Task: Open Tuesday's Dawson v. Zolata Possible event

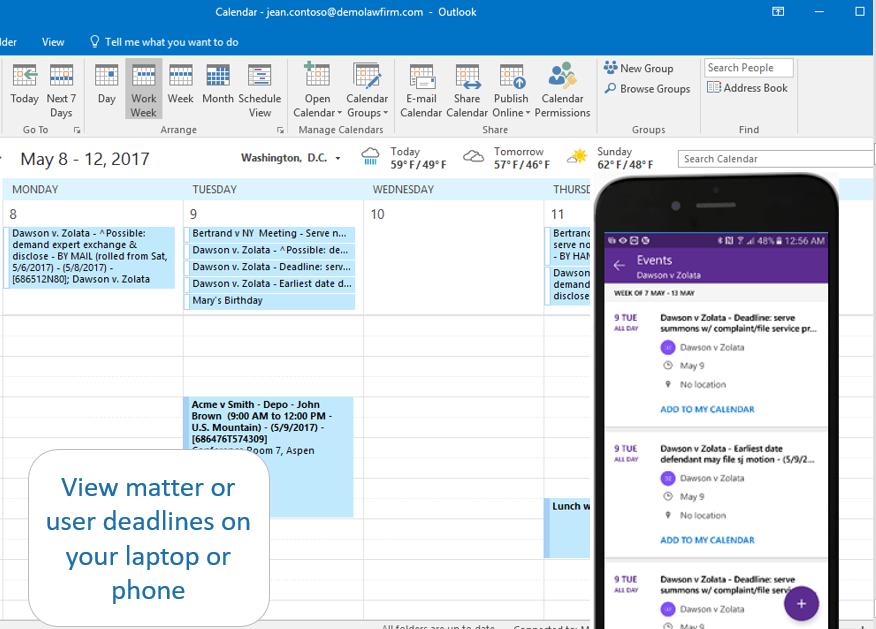Action: [270, 250]
